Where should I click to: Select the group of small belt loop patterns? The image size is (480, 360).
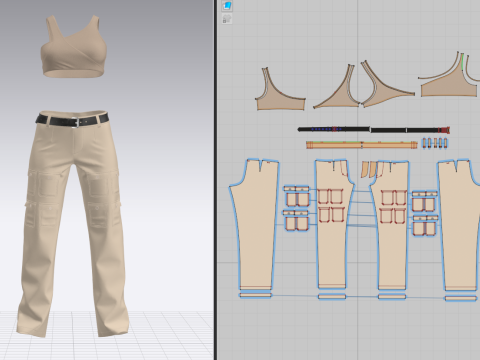pyautogui.click(x=435, y=143)
